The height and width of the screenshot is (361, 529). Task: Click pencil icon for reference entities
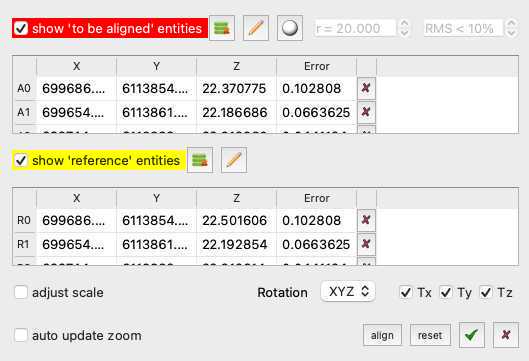pos(234,160)
